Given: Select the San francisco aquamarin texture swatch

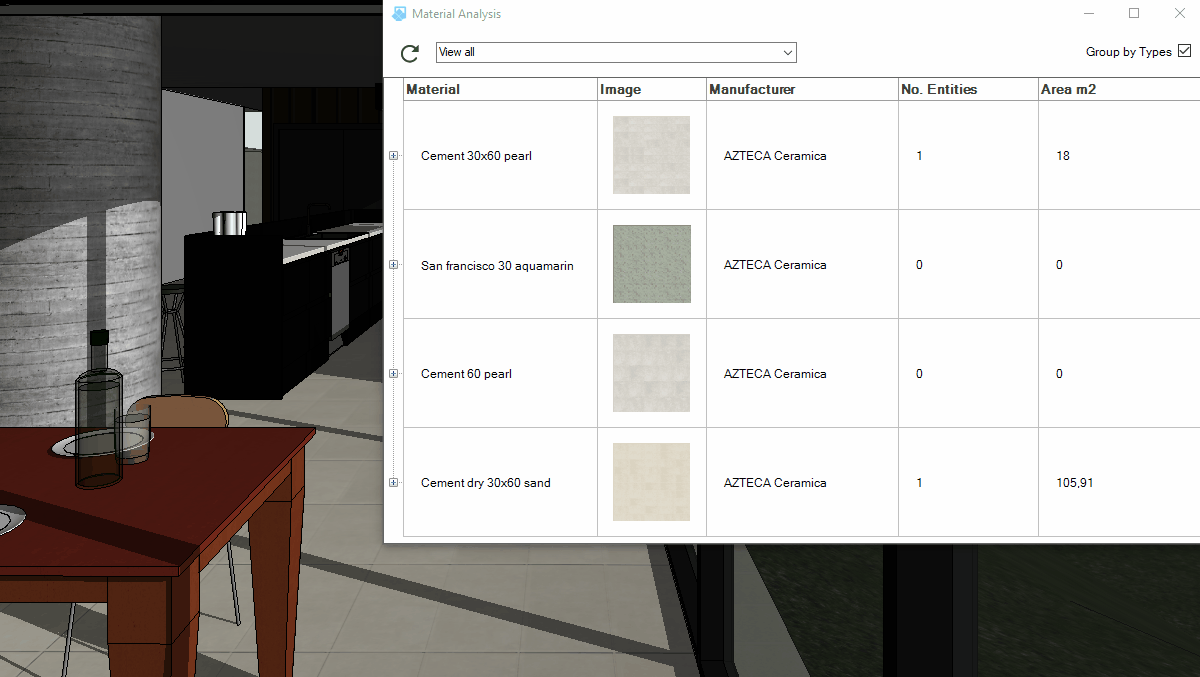Looking at the screenshot, I should [x=651, y=264].
